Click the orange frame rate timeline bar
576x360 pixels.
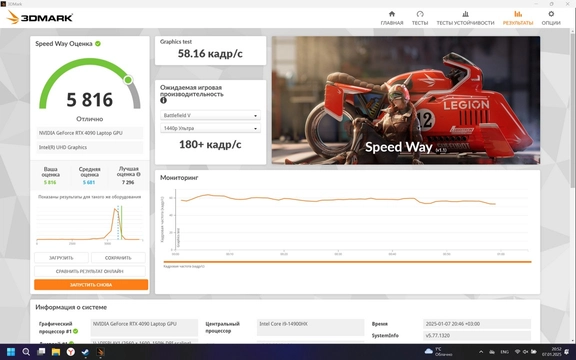(x=347, y=262)
